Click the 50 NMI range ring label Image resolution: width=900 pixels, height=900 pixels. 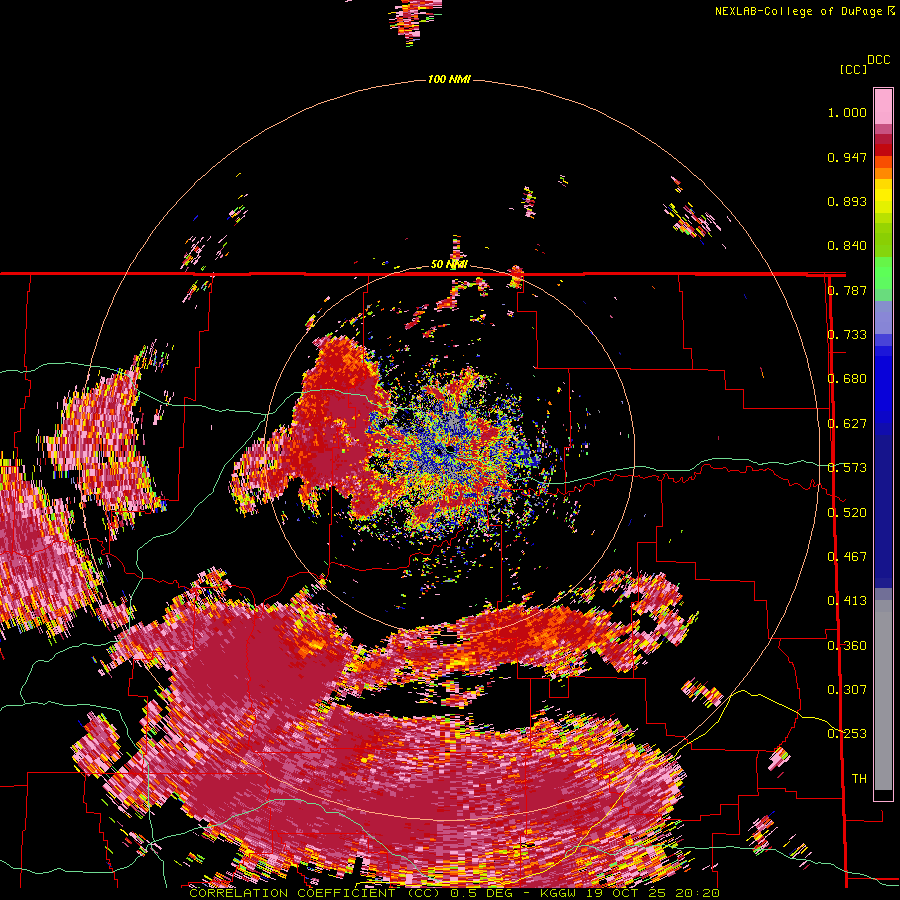(x=449, y=264)
